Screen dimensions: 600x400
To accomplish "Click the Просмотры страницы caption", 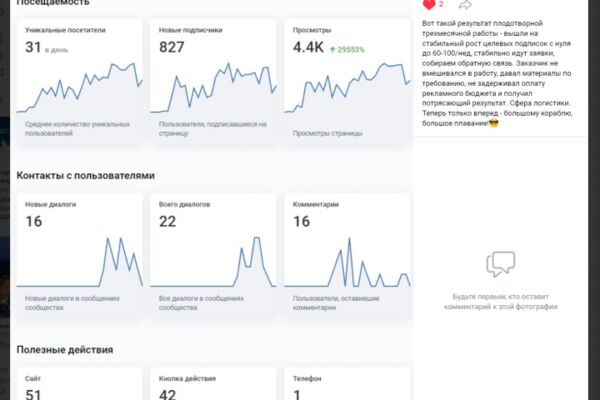I will pyautogui.click(x=328, y=133).
